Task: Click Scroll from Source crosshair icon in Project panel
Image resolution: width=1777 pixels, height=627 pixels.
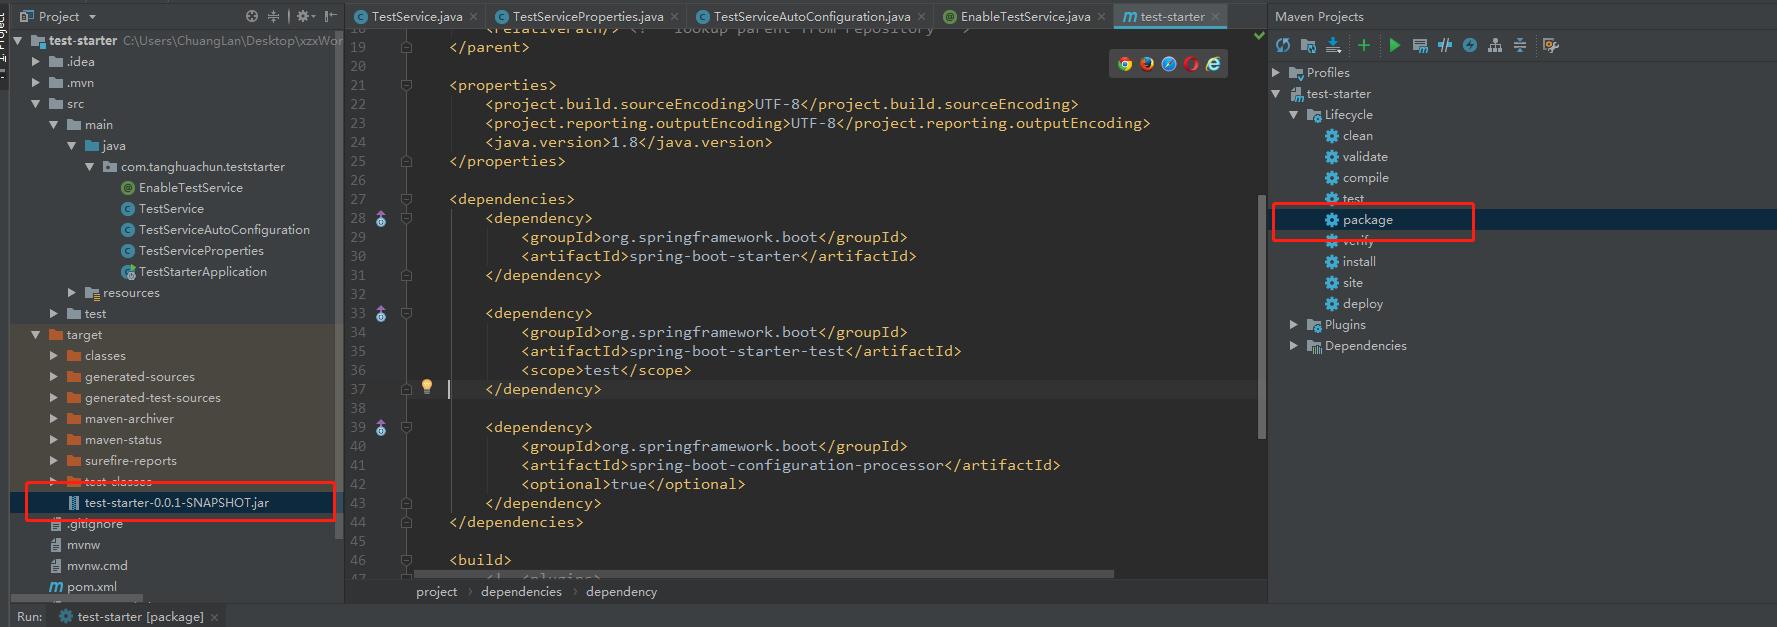Action: [252, 16]
